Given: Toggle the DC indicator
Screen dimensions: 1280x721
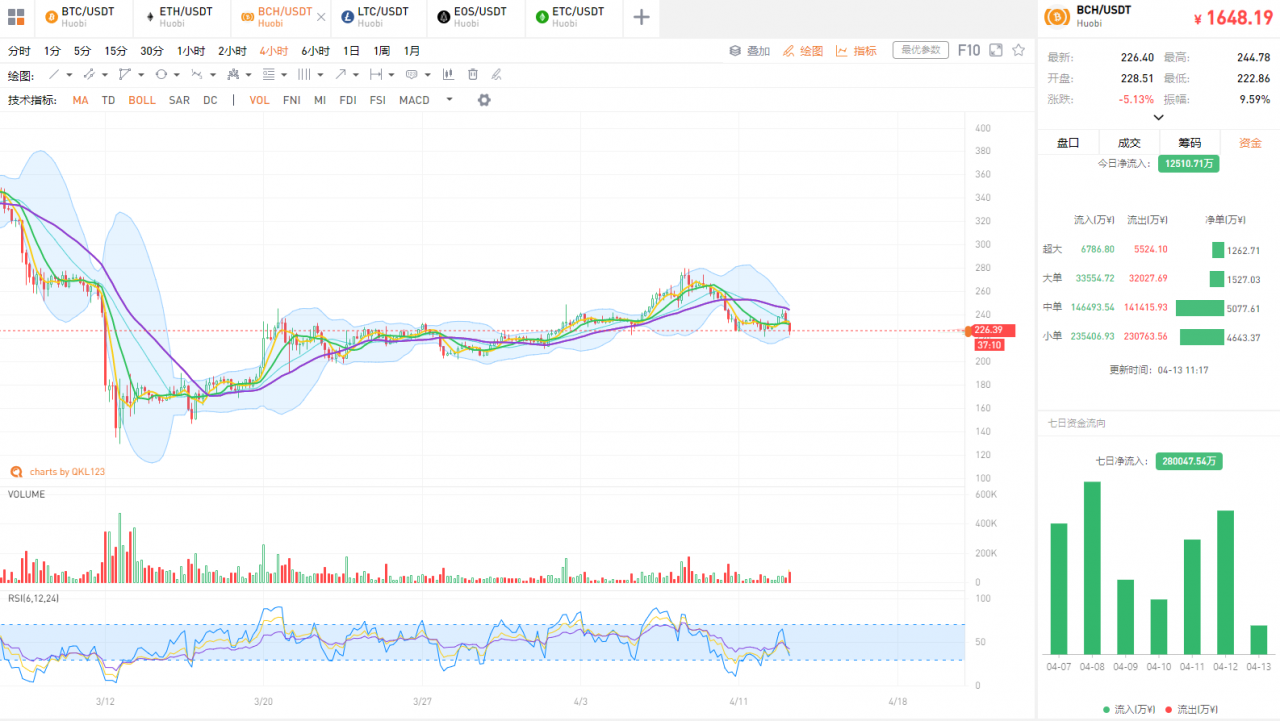Looking at the screenshot, I should coord(210,100).
